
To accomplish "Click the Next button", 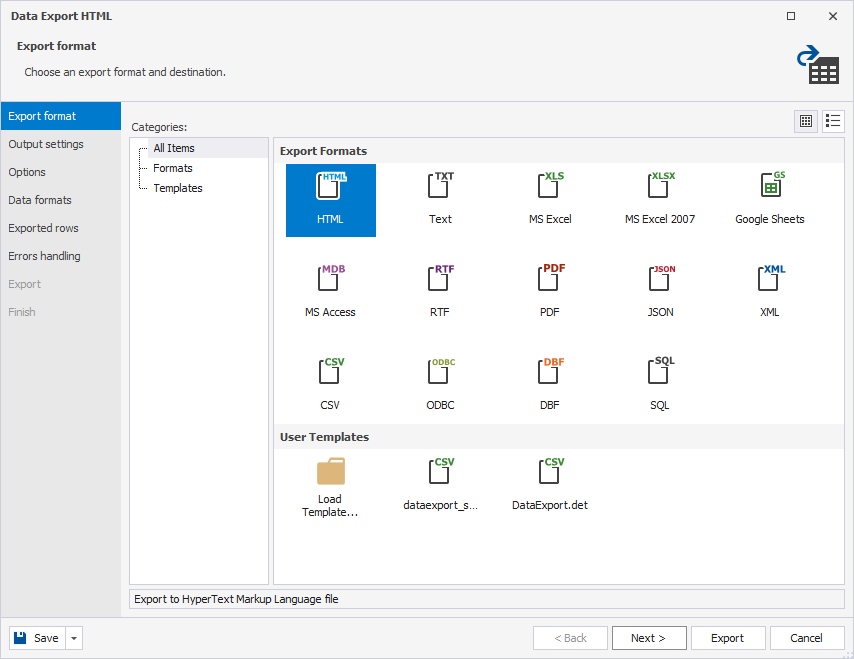I will 648,638.
